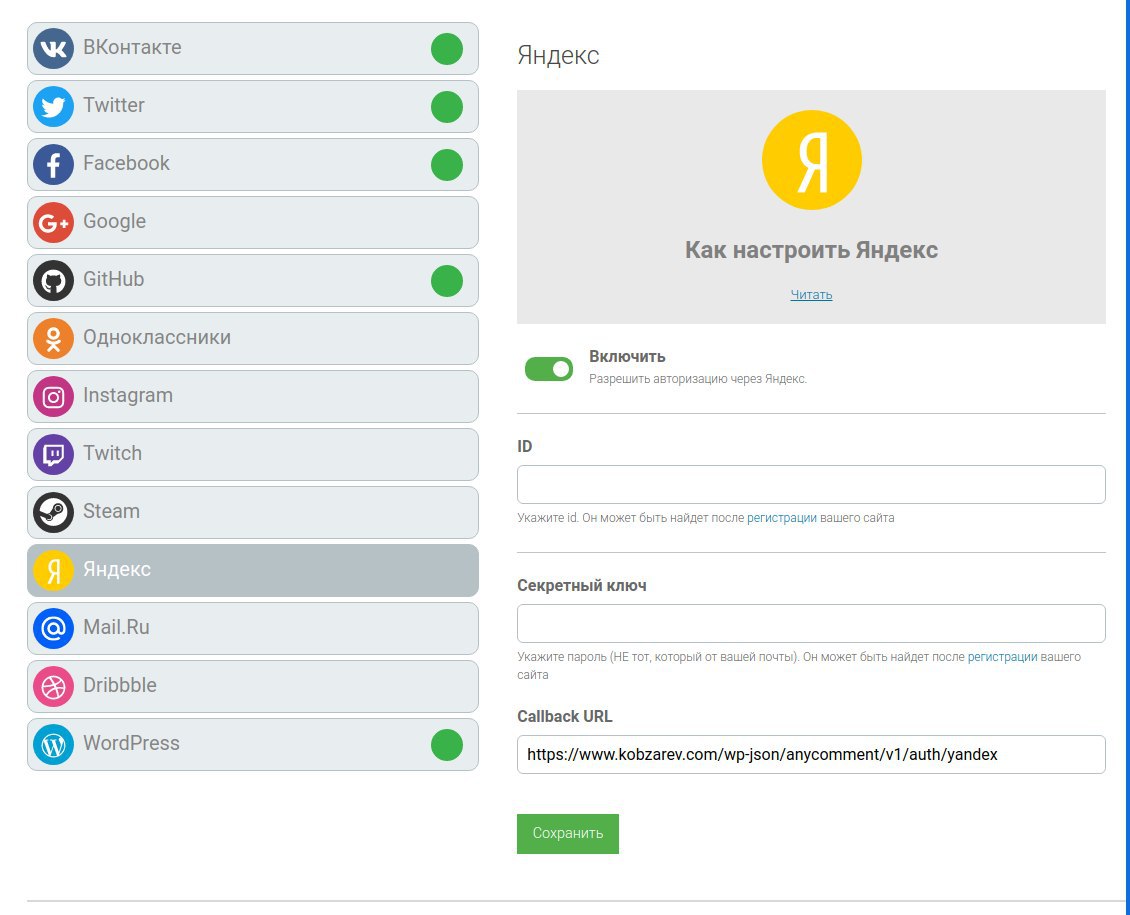
Task: Open the Читать setup guide link
Action: 811,295
